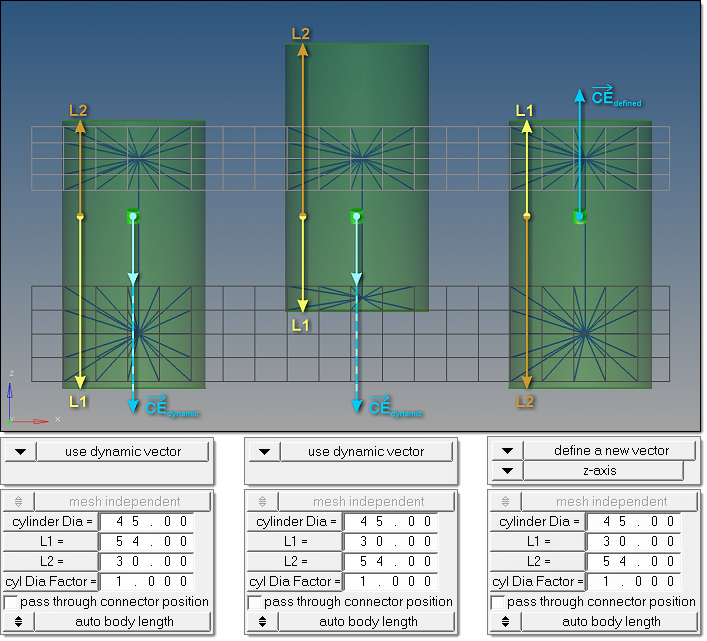
Task: Click middle panel 'mesh independent' button
Action: (x=367, y=502)
